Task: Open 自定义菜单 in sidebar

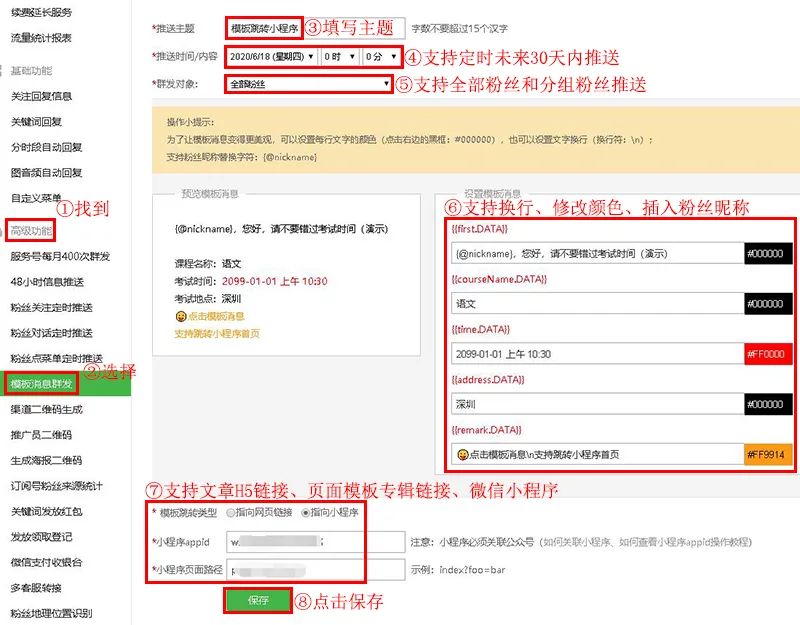Action: point(36,198)
